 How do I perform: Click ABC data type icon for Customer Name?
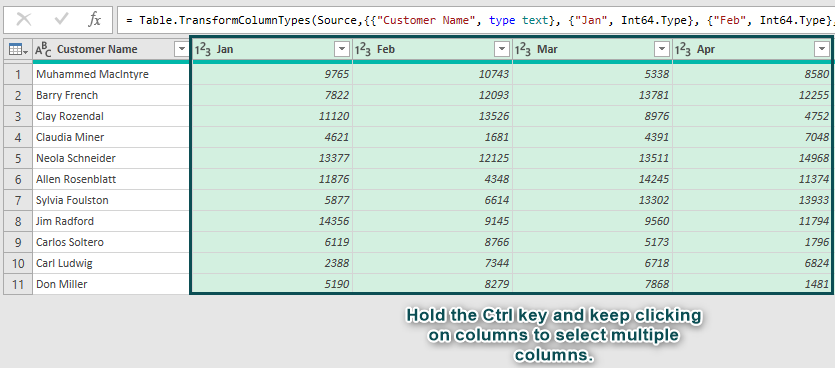[43, 50]
